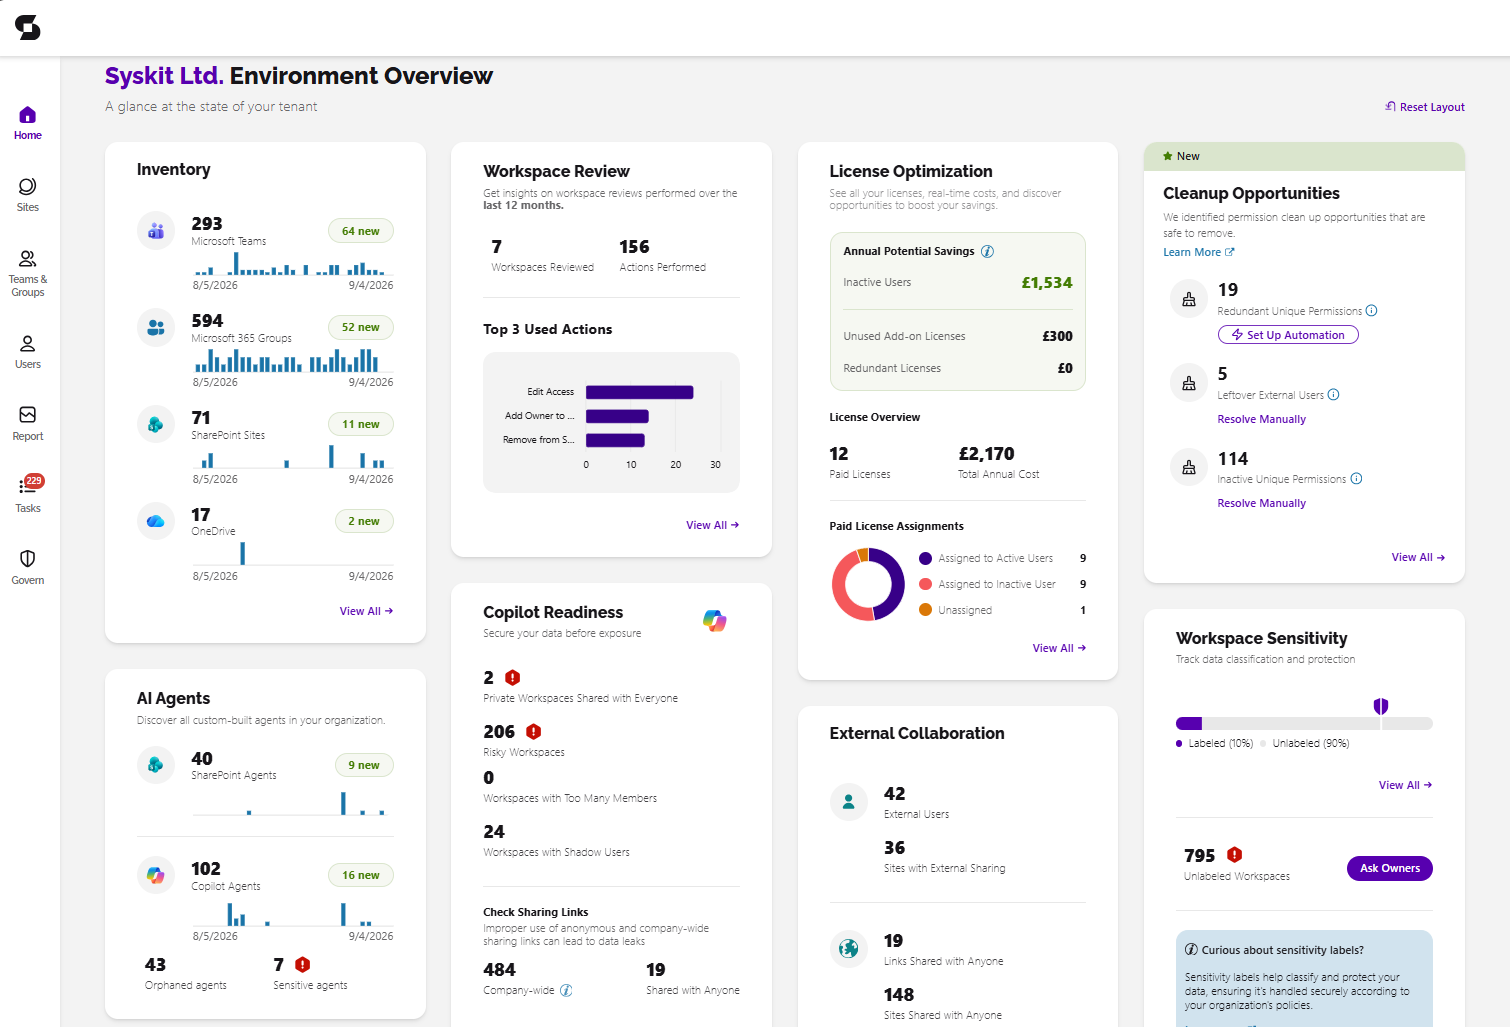1510x1027 pixels.
Task: Open View All in the Inventory card
Action: (366, 611)
